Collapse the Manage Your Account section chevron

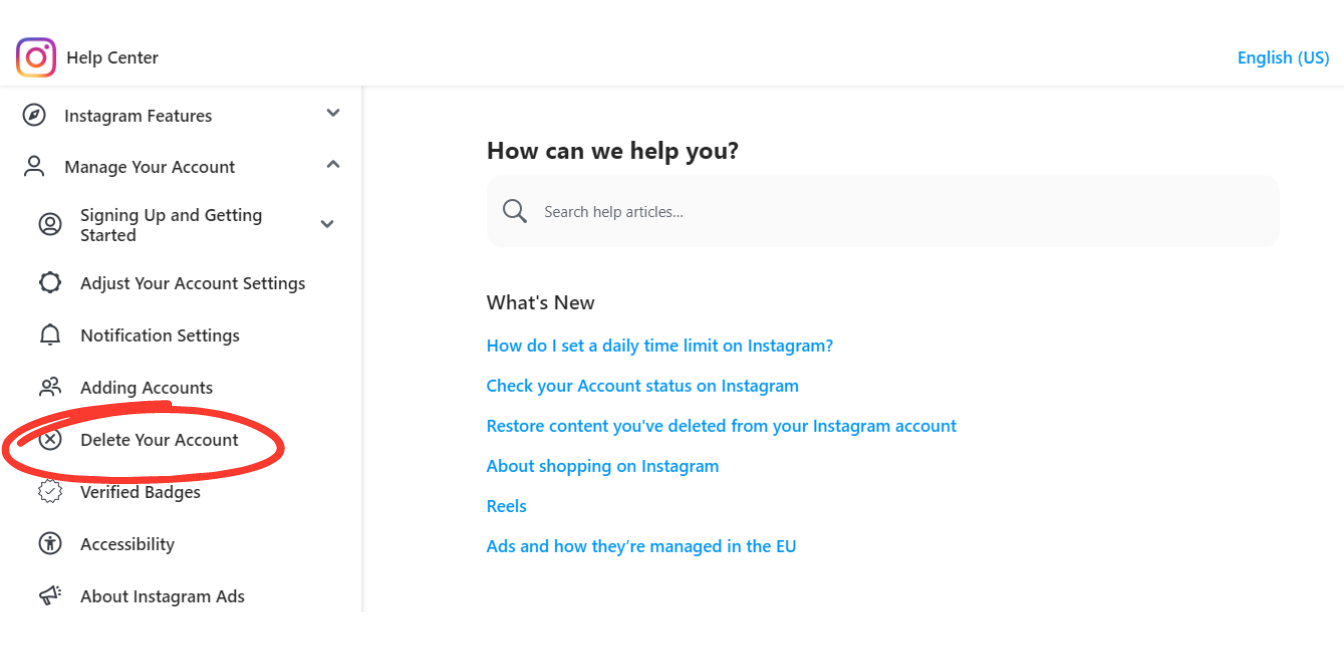pos(334,164)
